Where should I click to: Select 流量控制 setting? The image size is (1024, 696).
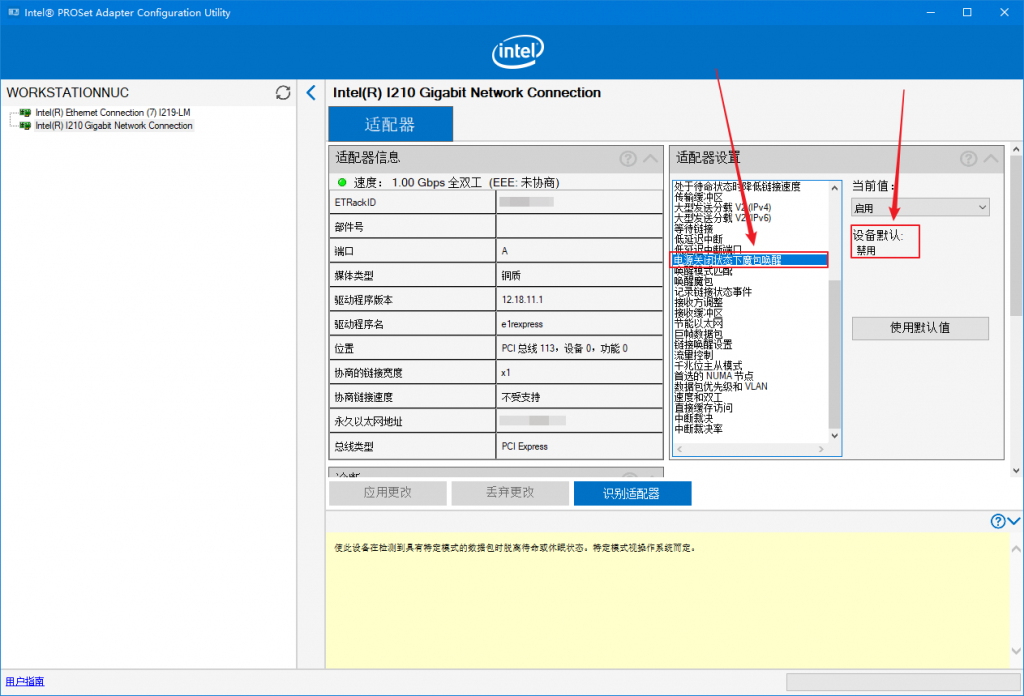tap(694, 355)
